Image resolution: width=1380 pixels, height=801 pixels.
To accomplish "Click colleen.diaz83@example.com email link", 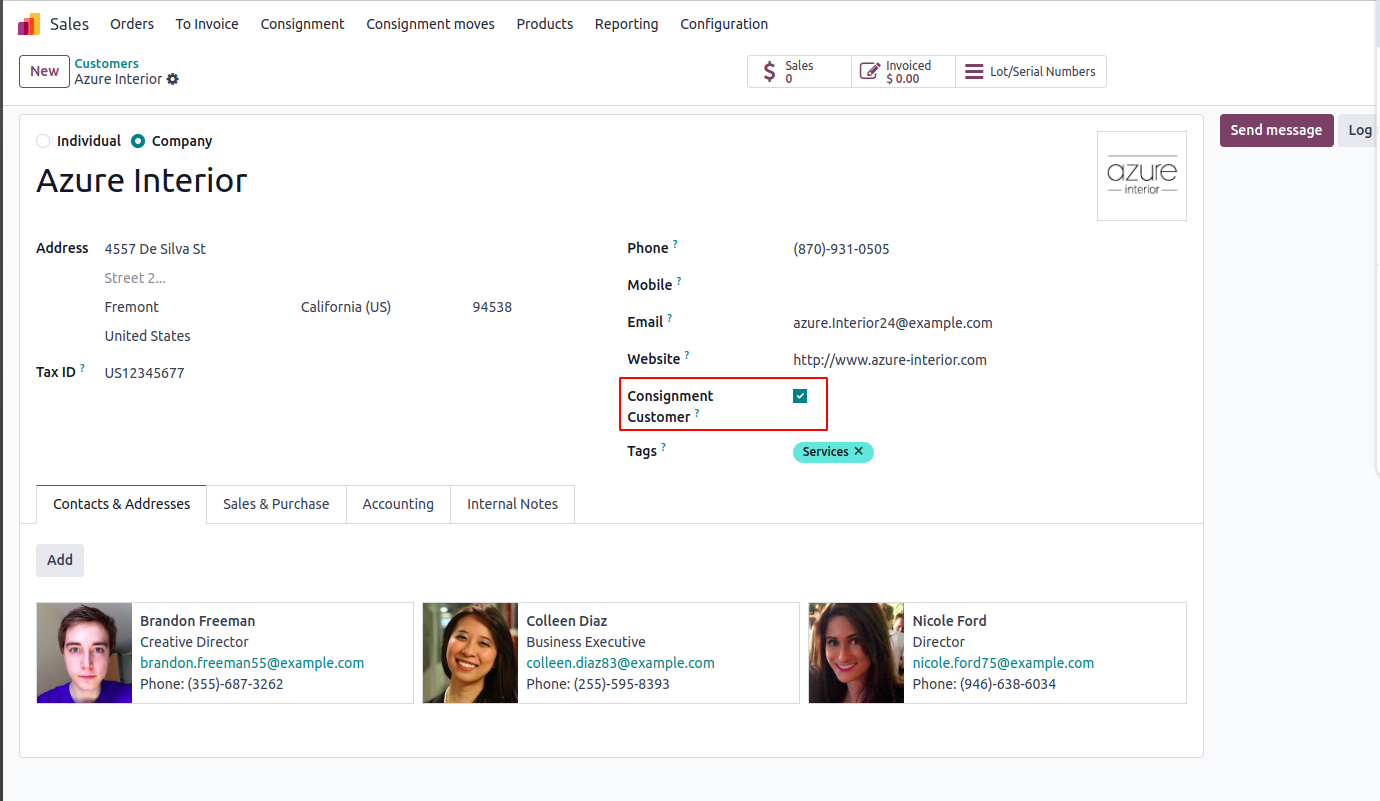I will click(x=621, y=663).
